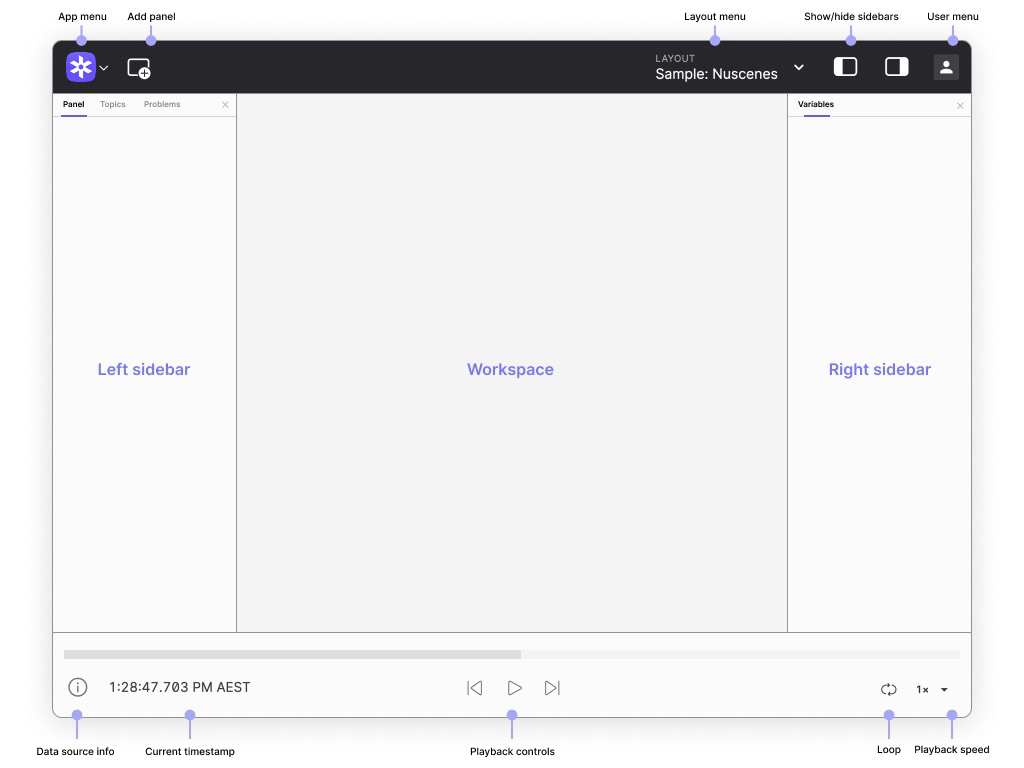Toggle the left sidebar visibility
Viewport: 1024px width, 768px height.
845,67
